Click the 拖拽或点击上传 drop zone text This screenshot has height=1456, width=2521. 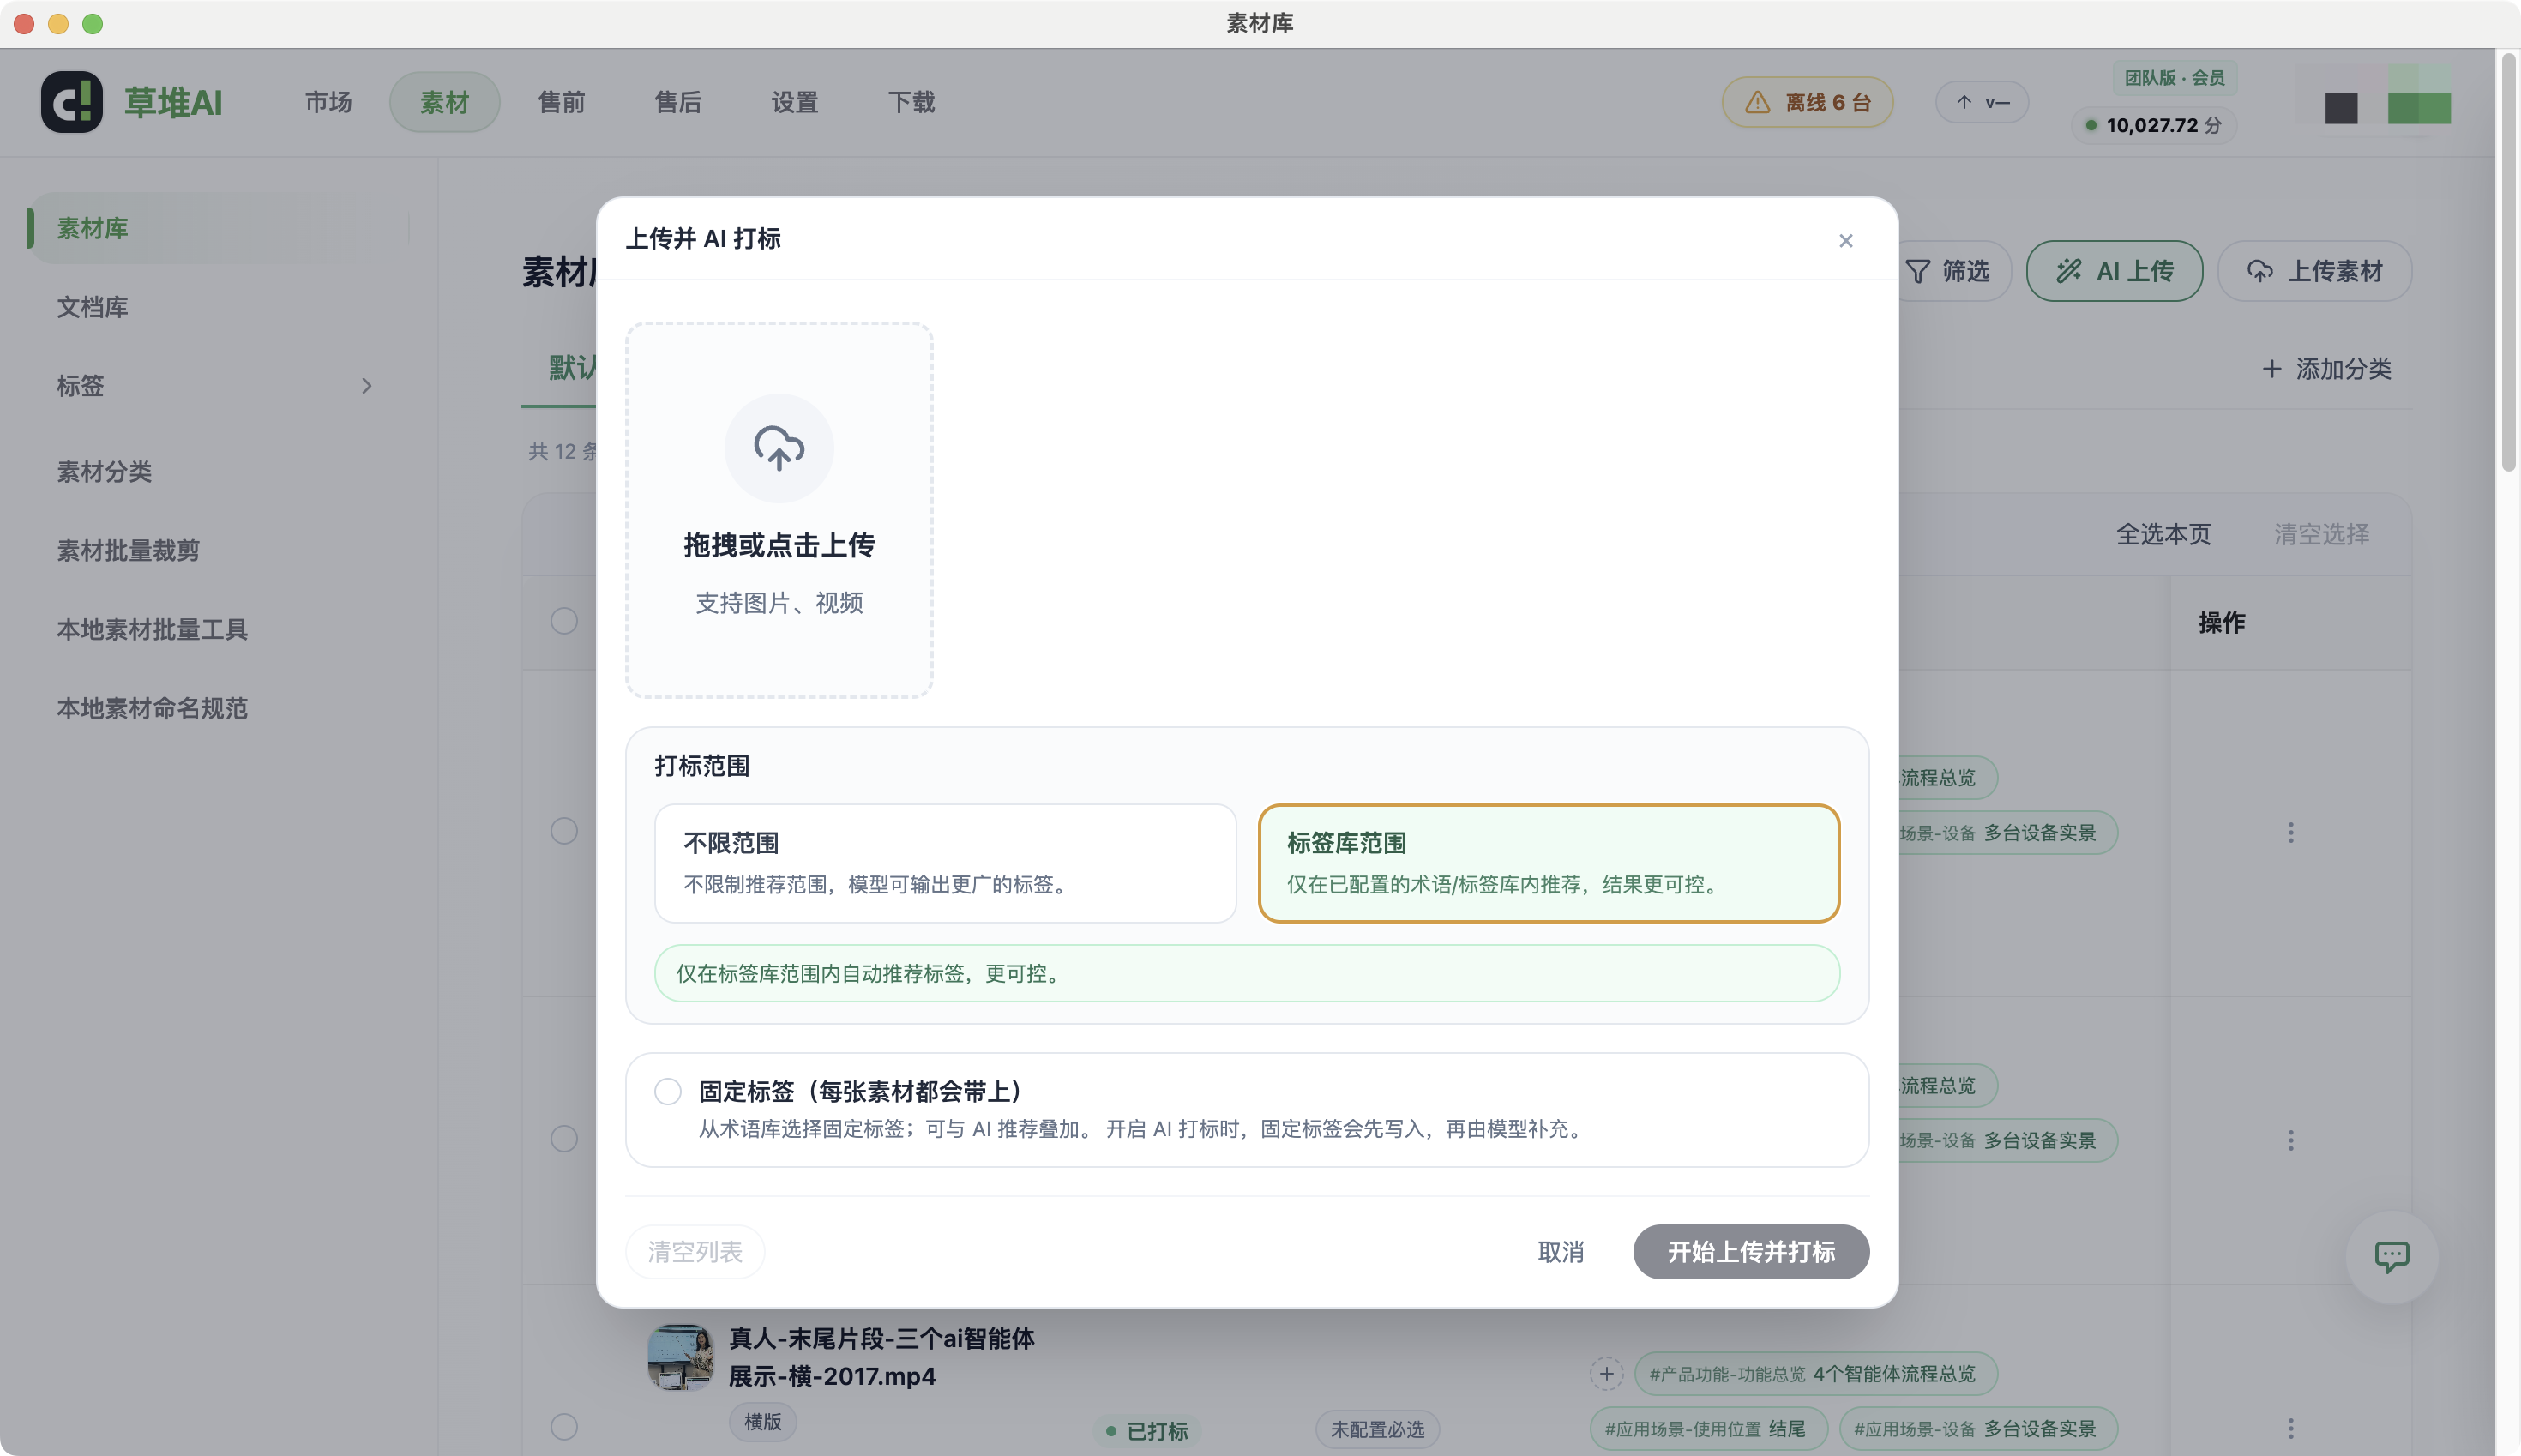(779, 545)
